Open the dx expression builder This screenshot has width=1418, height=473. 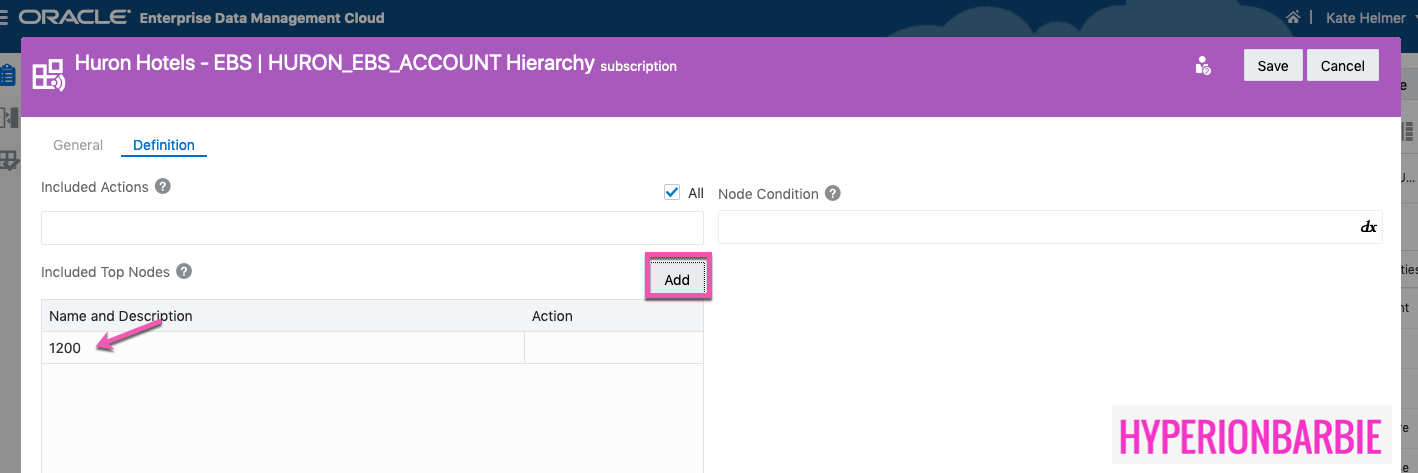(x=1368, y=228)
